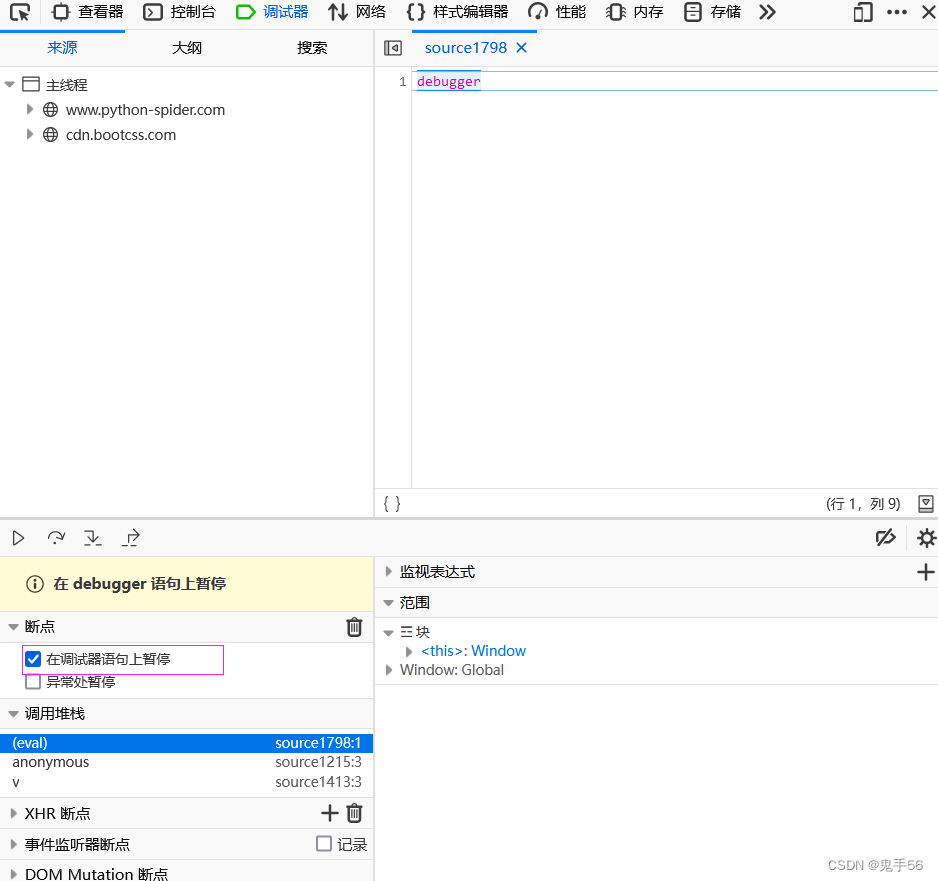
Task: Click the Resume execution icon
Action: (17, 538)
